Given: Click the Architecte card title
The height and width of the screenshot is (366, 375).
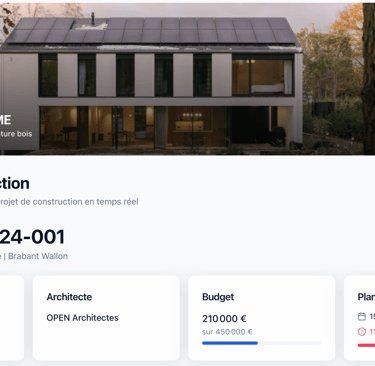Looking at the screenshot, I should pos(69,297).
